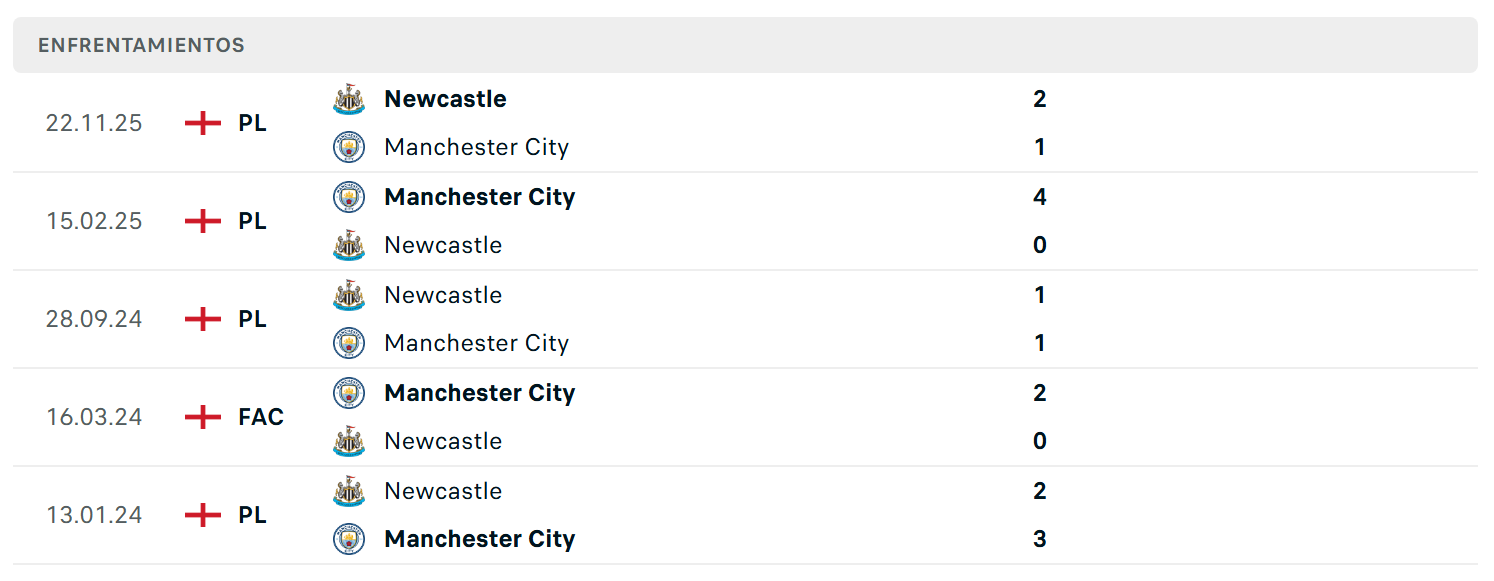Click Manchester City crest in 16.03.24 match

[349, 392]
